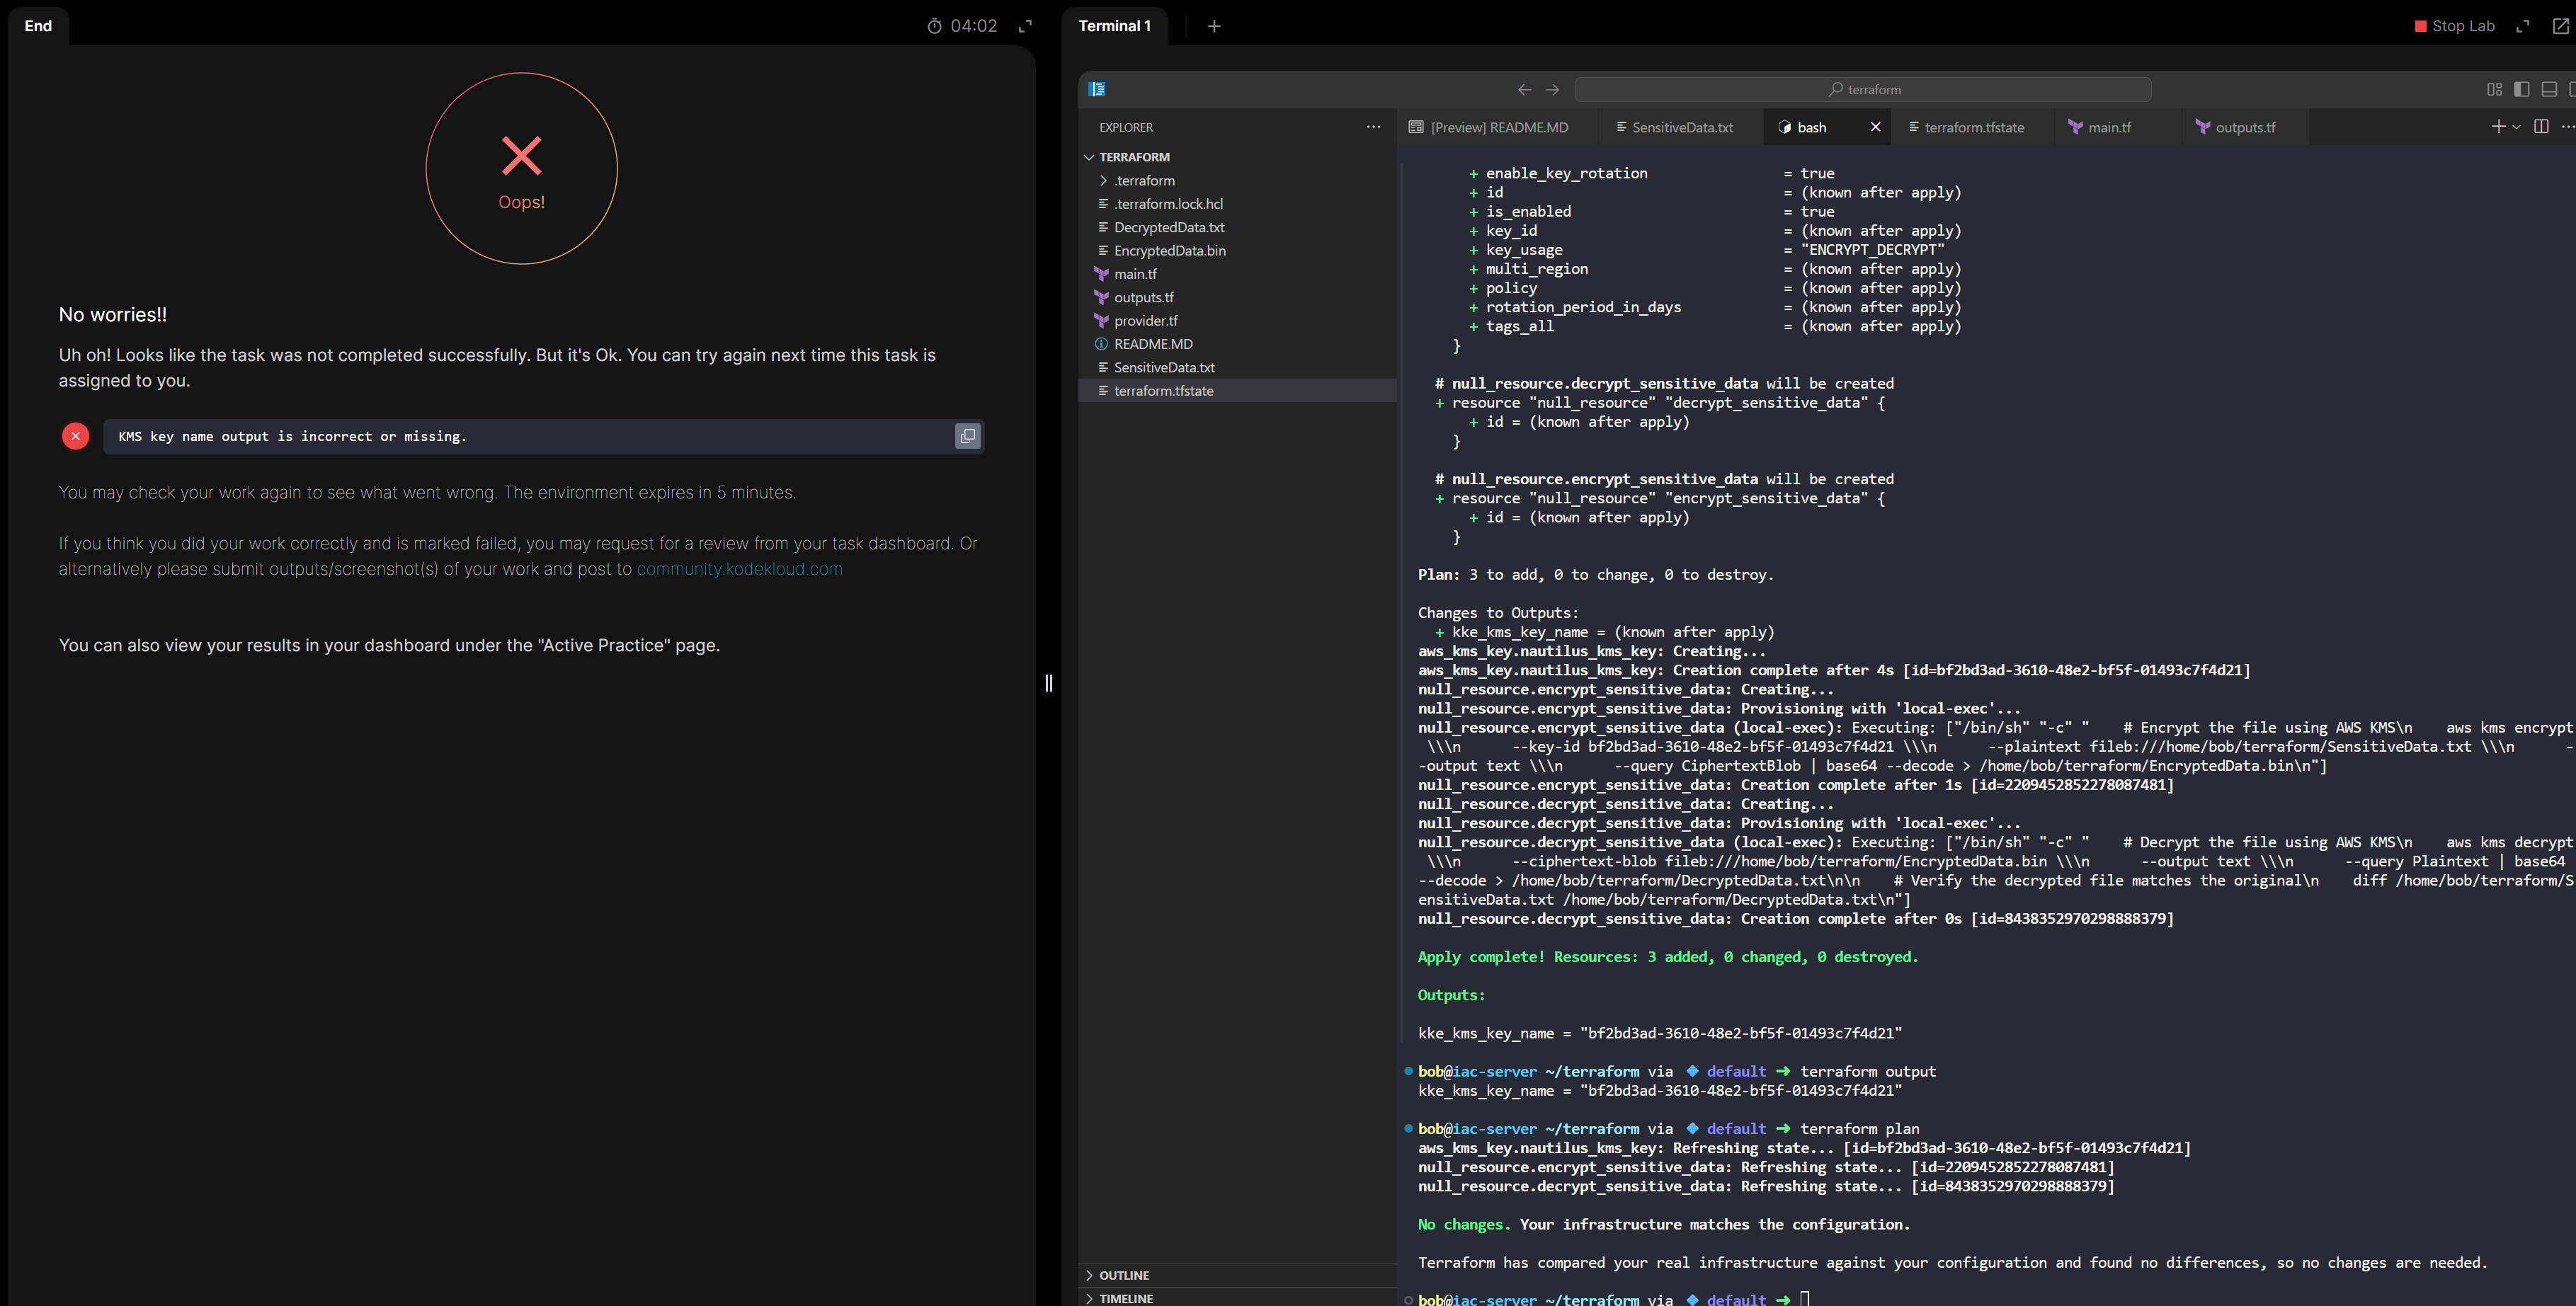The width and height of the screenshot is (2576, 1306).
Task: Click the split terminal icon
Action: (x=2541, y=126)
